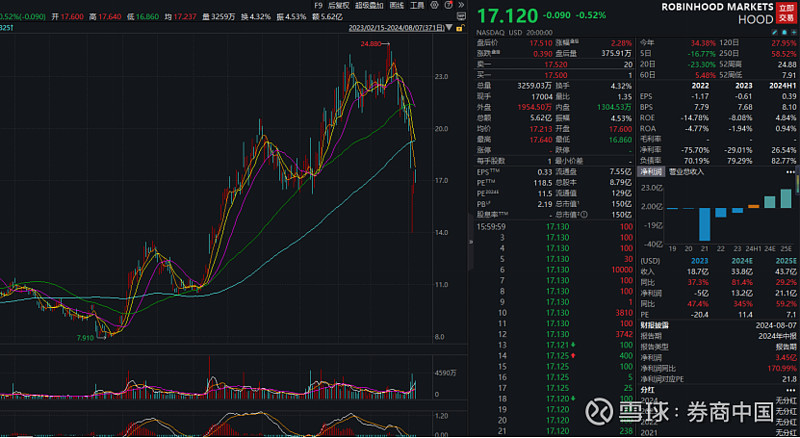Switch to the 营业总收入 chart tab

coord(686,172)
